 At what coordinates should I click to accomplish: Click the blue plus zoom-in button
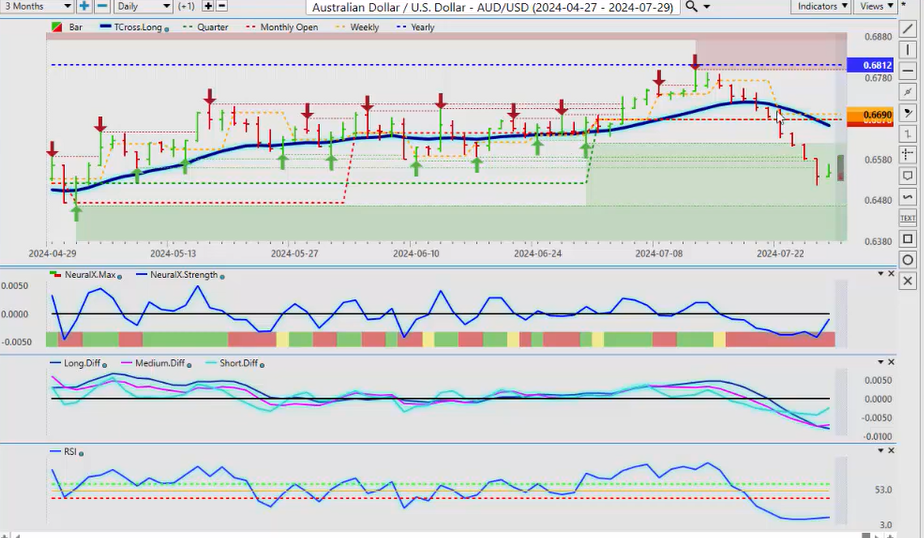pos(84,7)
